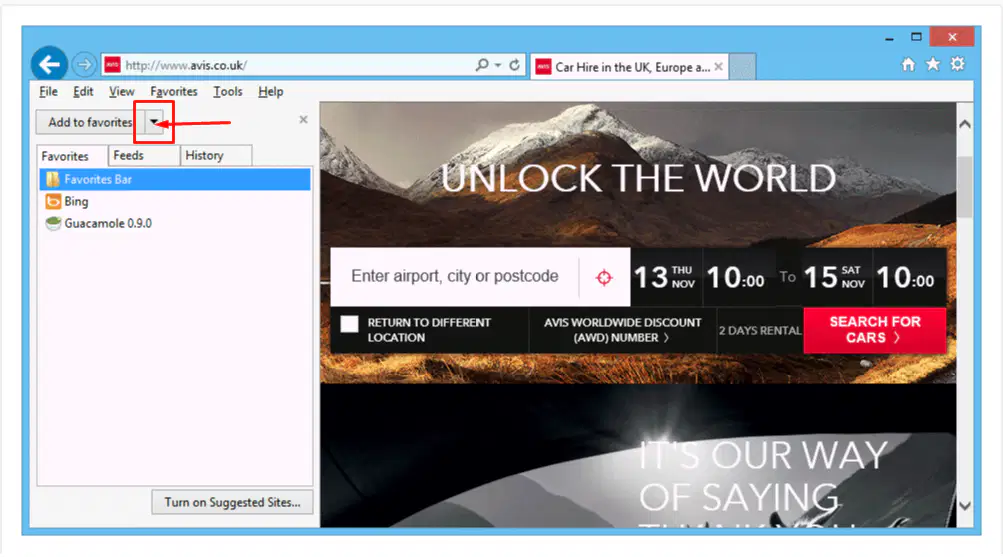Click the Enter airport, city or postcode field
The height and width of the screenshot is (557, 1003).
[x=455, y=276]
